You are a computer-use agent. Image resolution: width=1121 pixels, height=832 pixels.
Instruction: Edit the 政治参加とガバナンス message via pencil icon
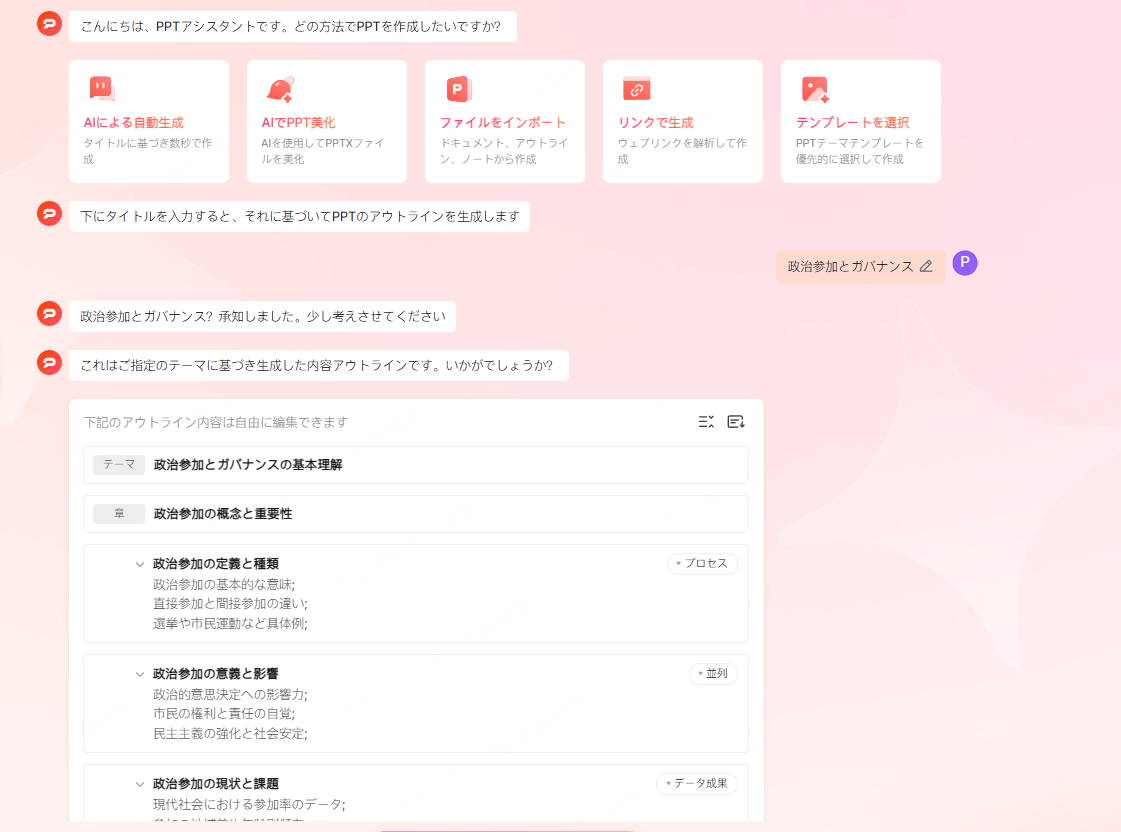(x=926, y=266)
